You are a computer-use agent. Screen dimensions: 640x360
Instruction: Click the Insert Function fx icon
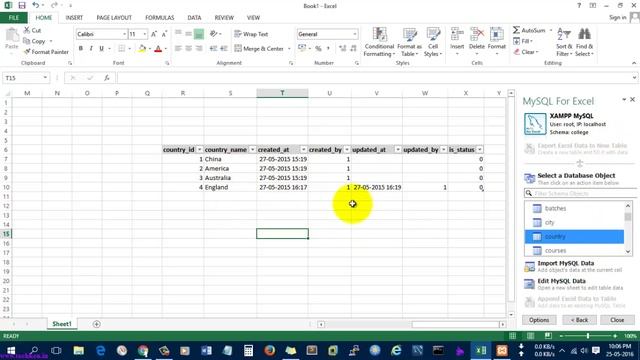pyautogui.click(x=107, y=78)
